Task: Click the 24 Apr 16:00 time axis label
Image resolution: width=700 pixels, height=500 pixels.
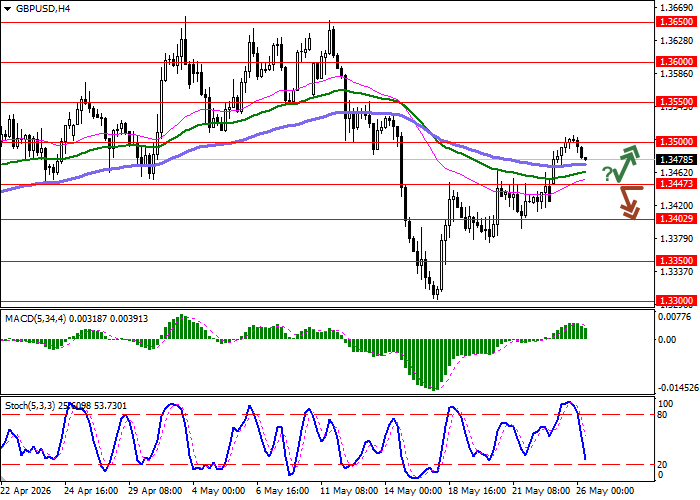Action: 90,491
